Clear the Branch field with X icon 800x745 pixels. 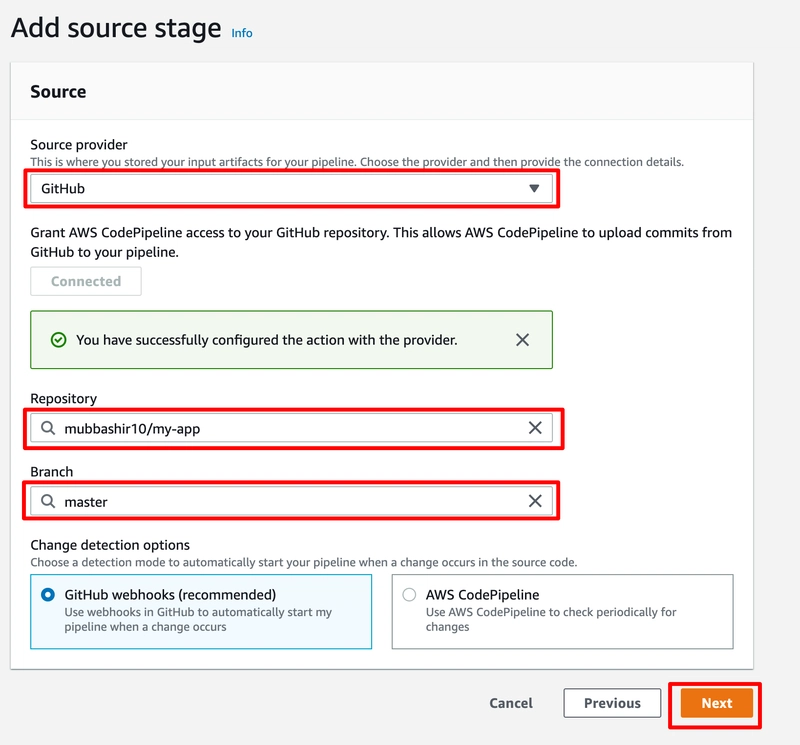pos(535,501)
